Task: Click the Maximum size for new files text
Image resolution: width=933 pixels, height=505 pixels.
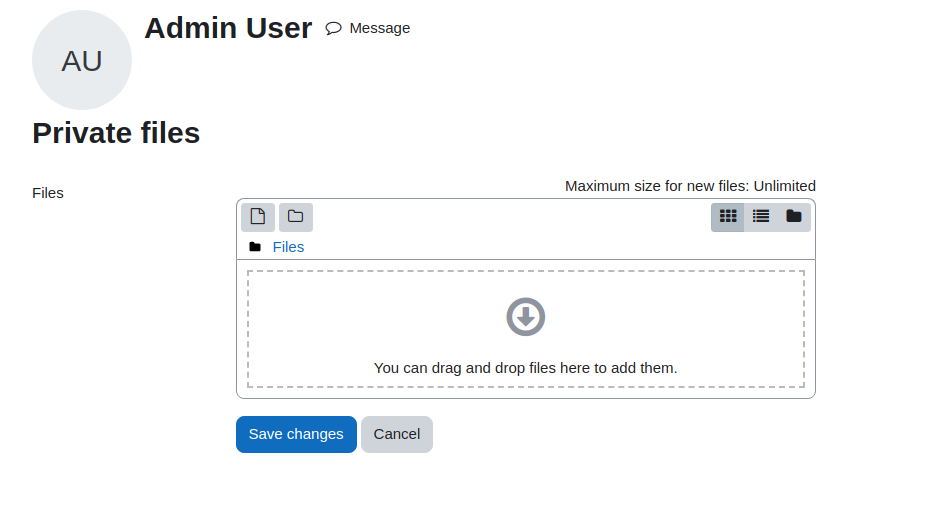Action: [690, 186]
